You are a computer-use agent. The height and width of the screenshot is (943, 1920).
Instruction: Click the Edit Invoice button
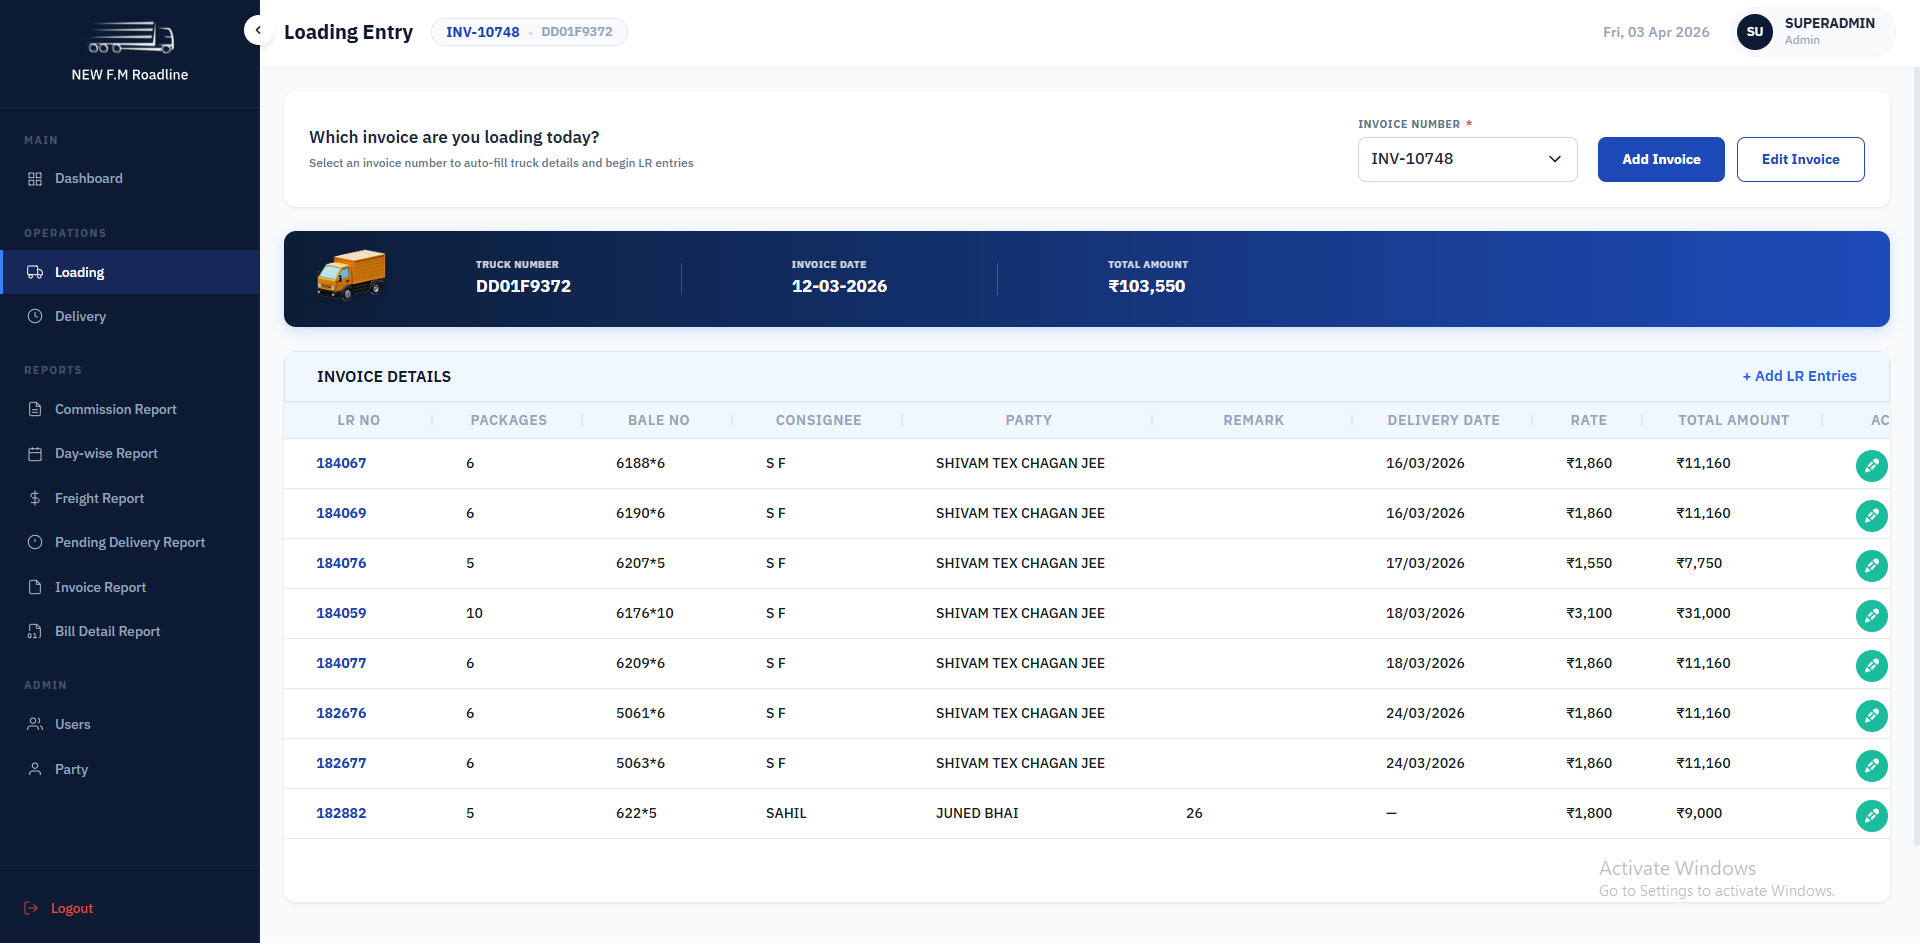[x=1800, y=159]
